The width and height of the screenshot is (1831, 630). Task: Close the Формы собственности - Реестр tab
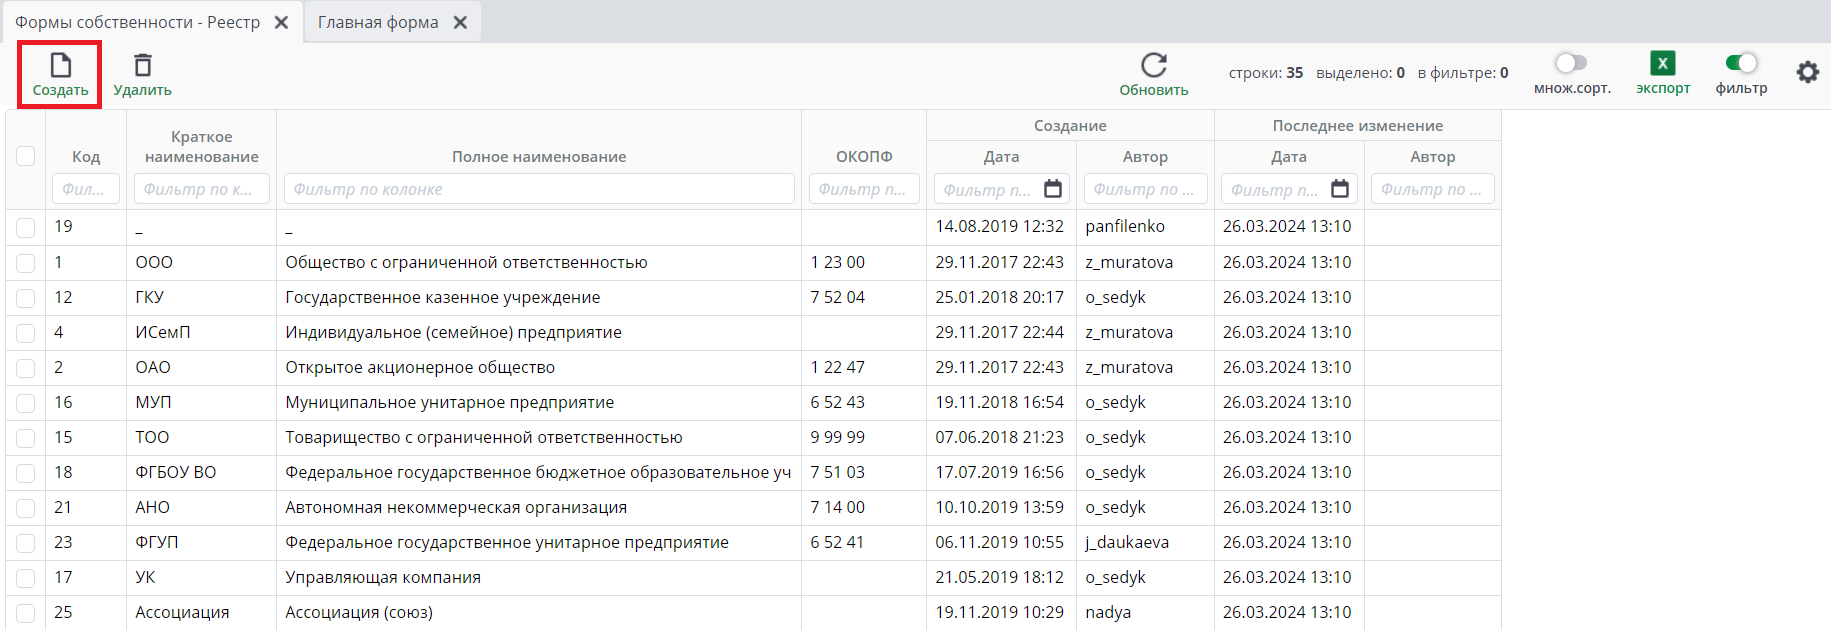[x=282, y=22]
